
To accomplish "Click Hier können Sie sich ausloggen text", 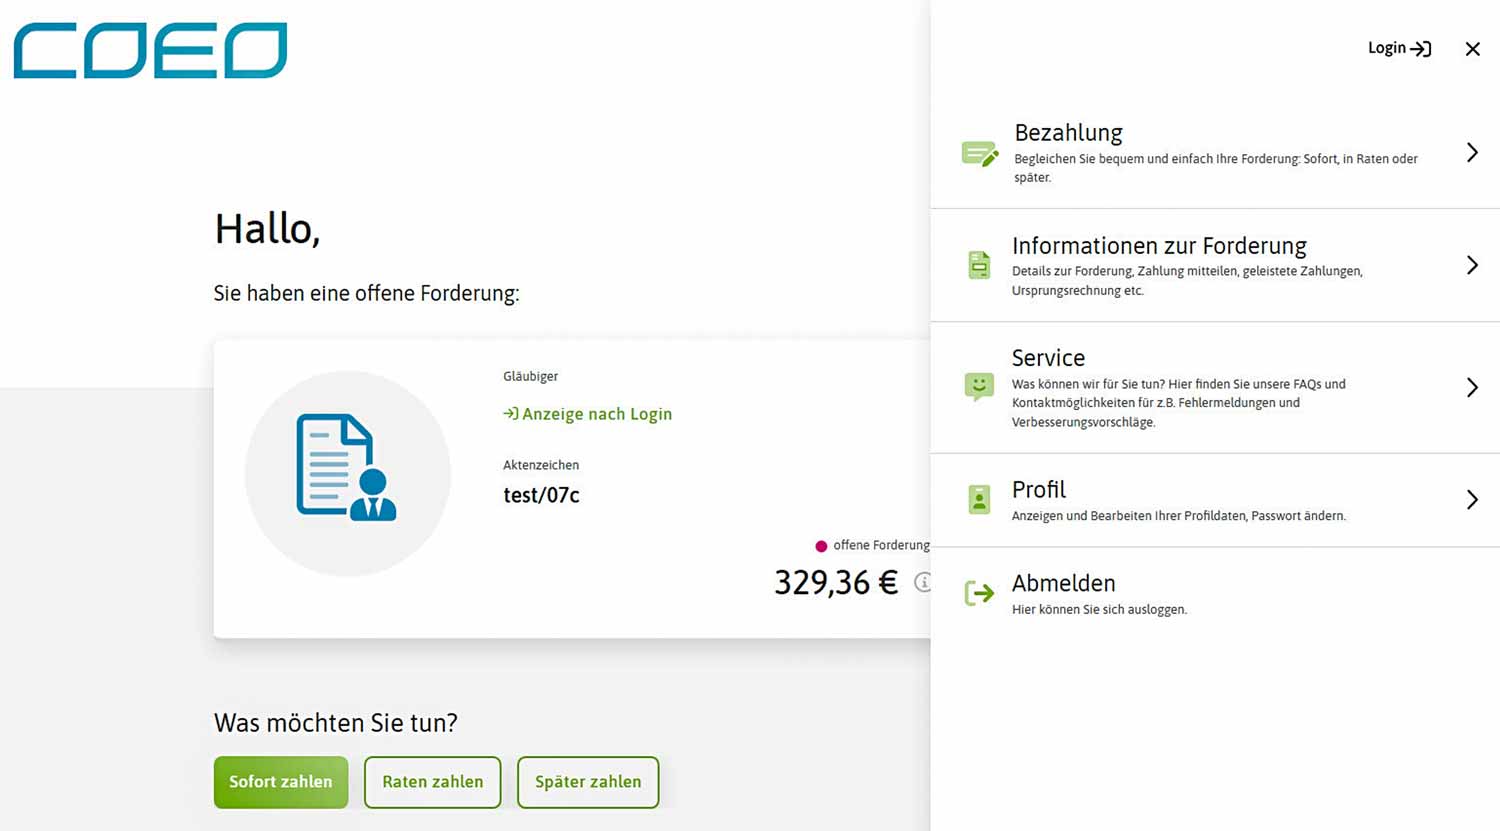I will click(1099, 609).
